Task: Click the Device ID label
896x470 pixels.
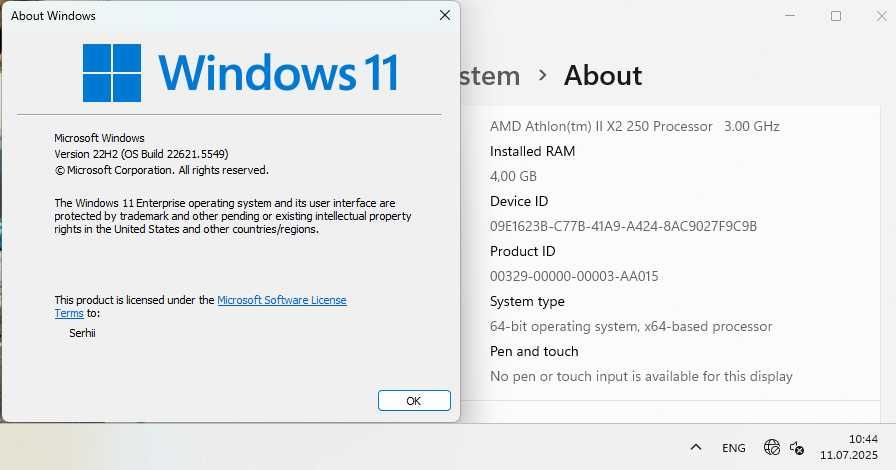Action: [x=519, y=201]
